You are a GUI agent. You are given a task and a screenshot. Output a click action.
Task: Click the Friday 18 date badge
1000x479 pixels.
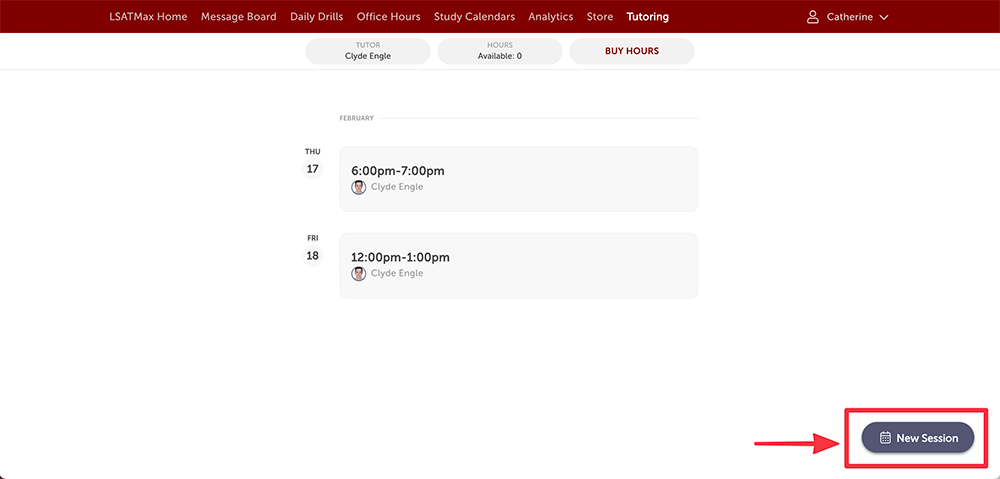coord(312,256)
